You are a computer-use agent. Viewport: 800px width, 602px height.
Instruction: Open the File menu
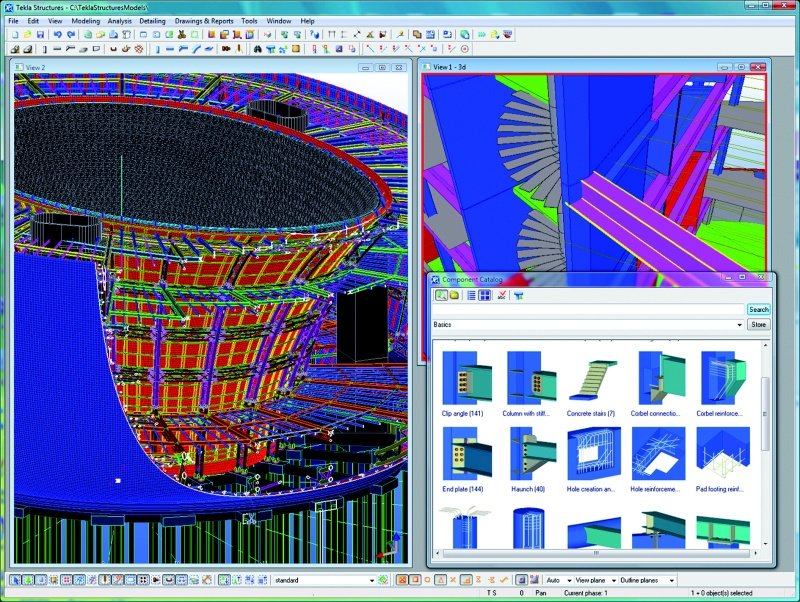point(14,21)
